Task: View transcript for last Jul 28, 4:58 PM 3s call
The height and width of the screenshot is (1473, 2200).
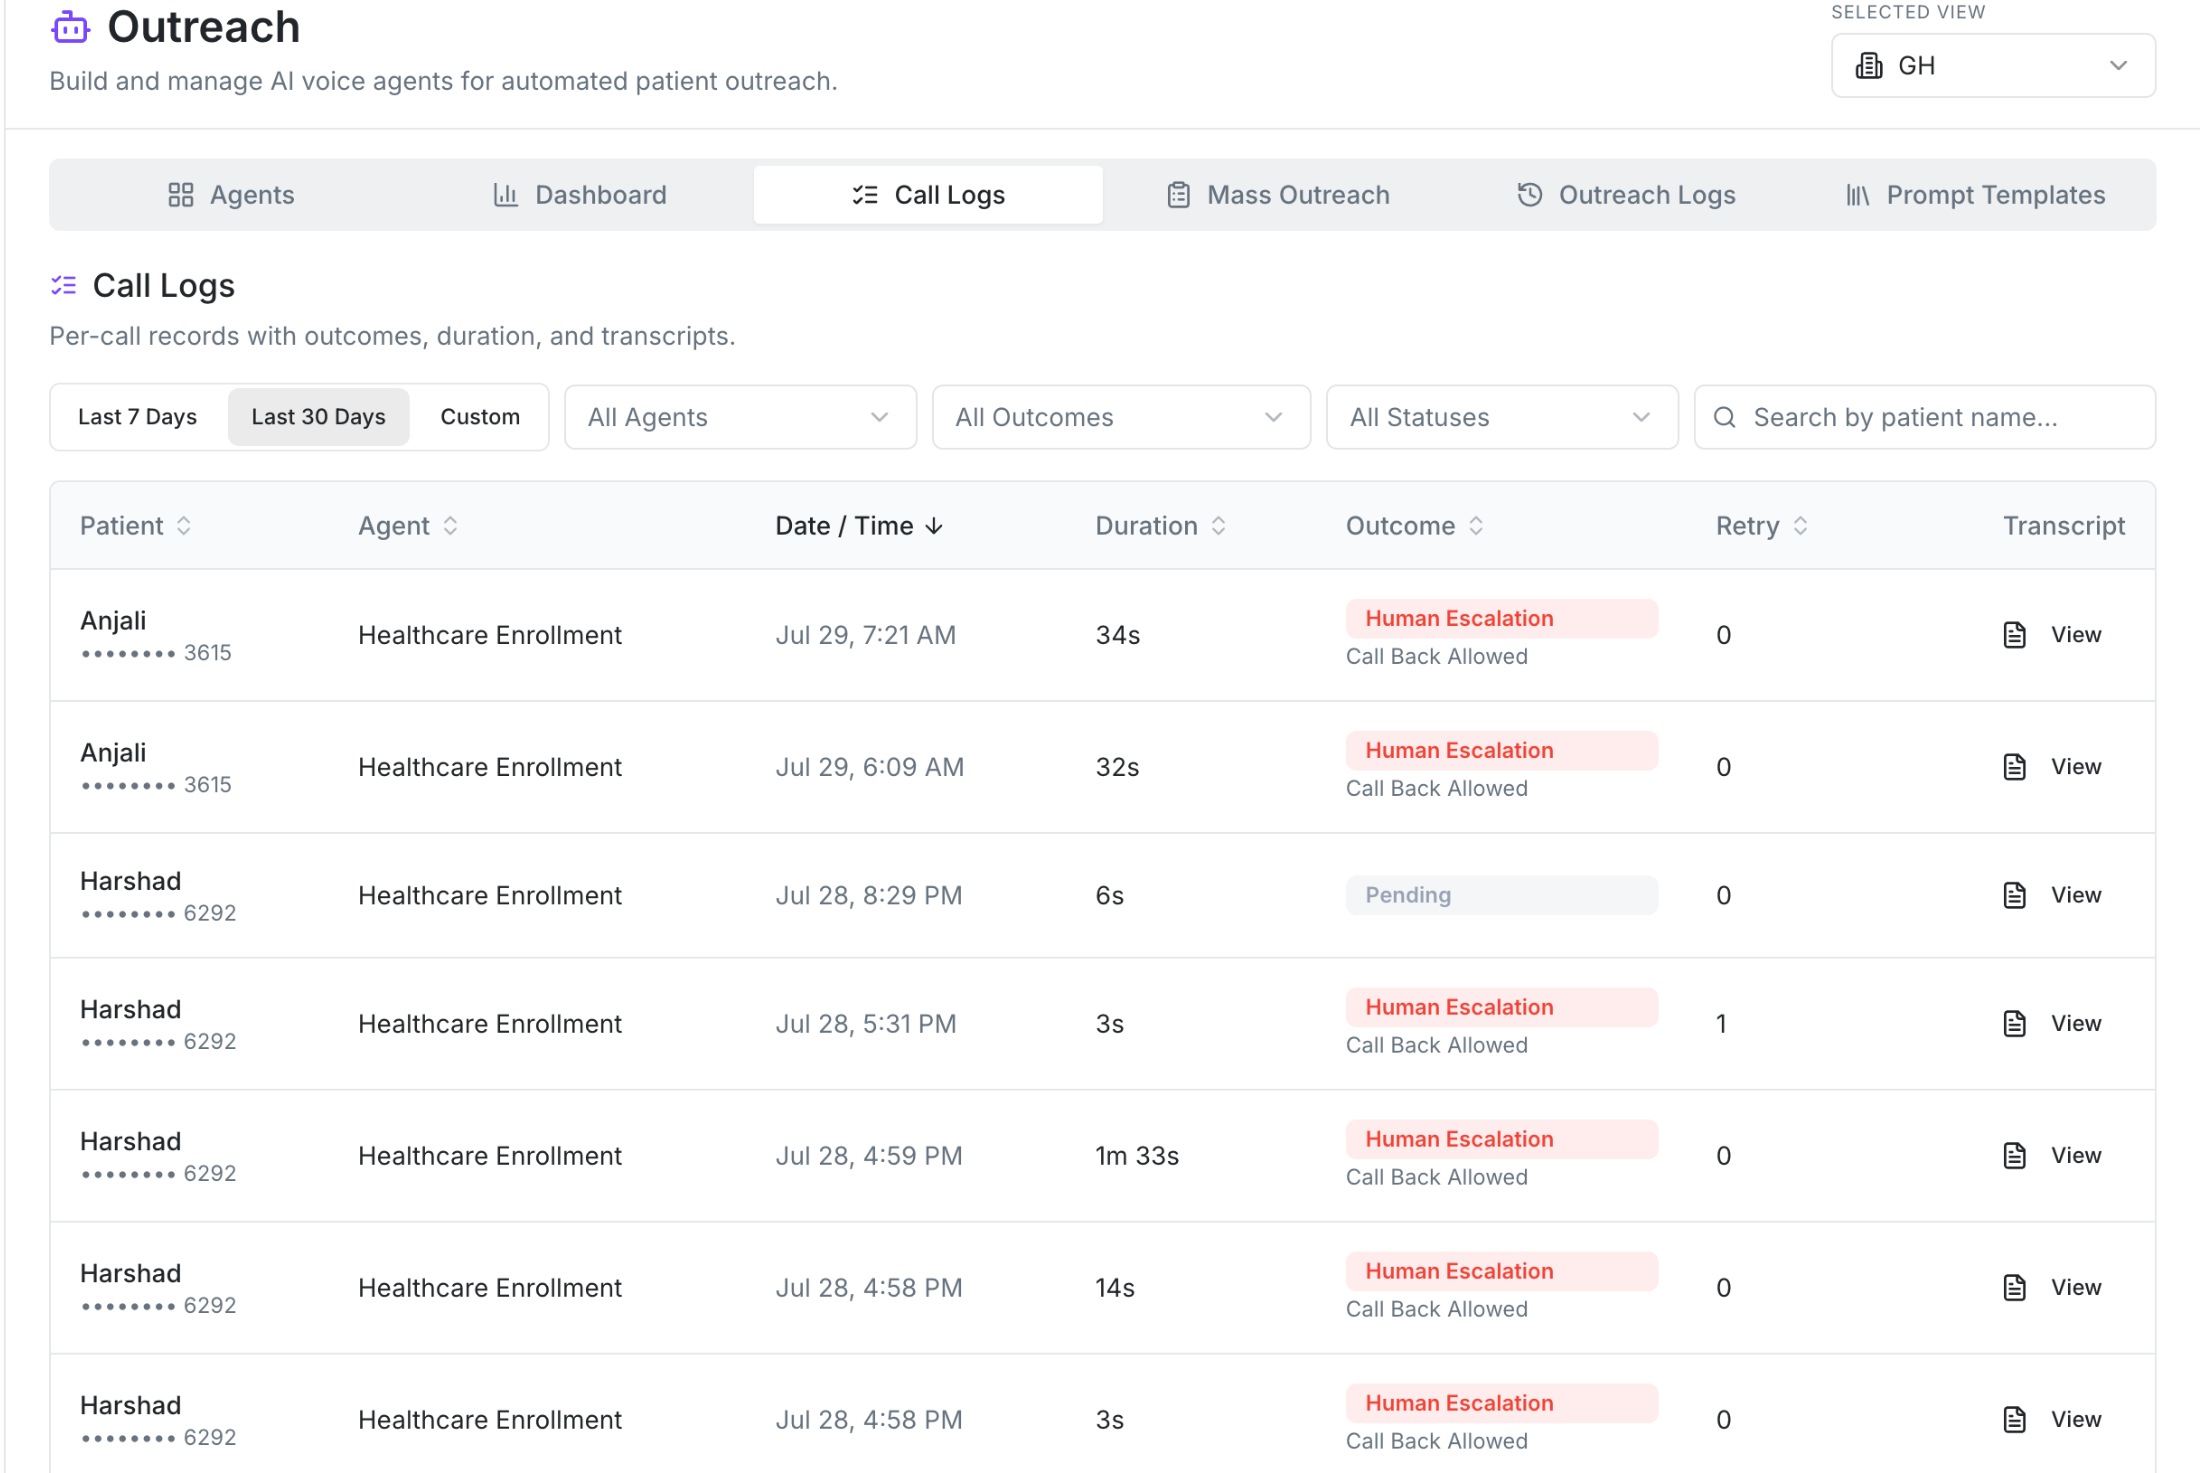Action: tap(2076, 1419)
